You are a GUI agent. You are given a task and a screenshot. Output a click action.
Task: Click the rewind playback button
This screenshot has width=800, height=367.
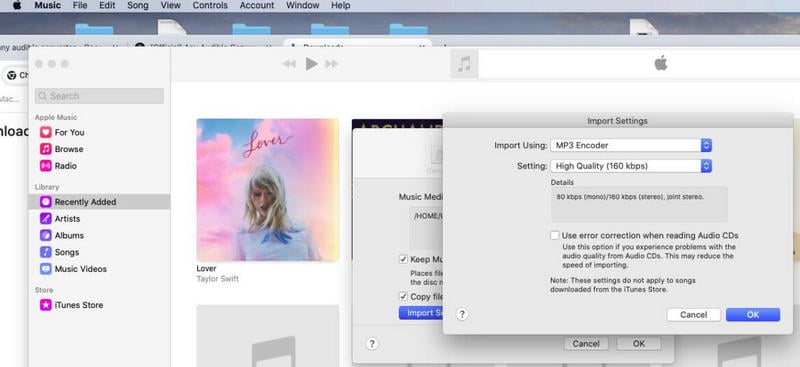[x=289, y=64]
